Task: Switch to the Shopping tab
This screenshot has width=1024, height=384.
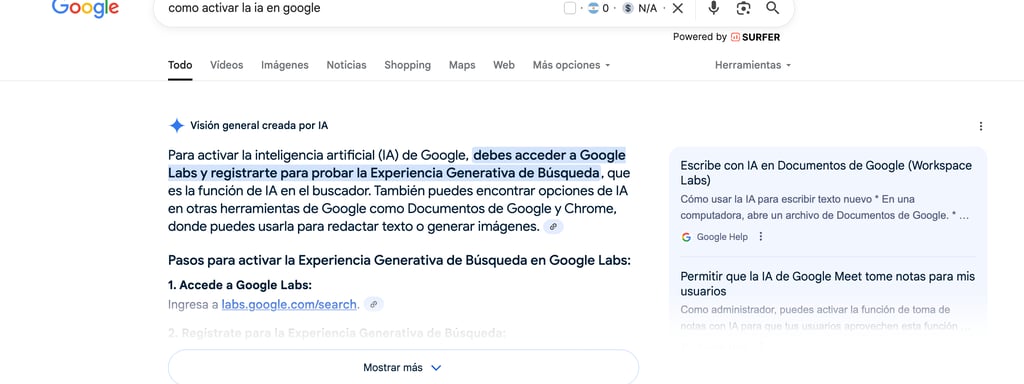Action: tap(408, 65)
